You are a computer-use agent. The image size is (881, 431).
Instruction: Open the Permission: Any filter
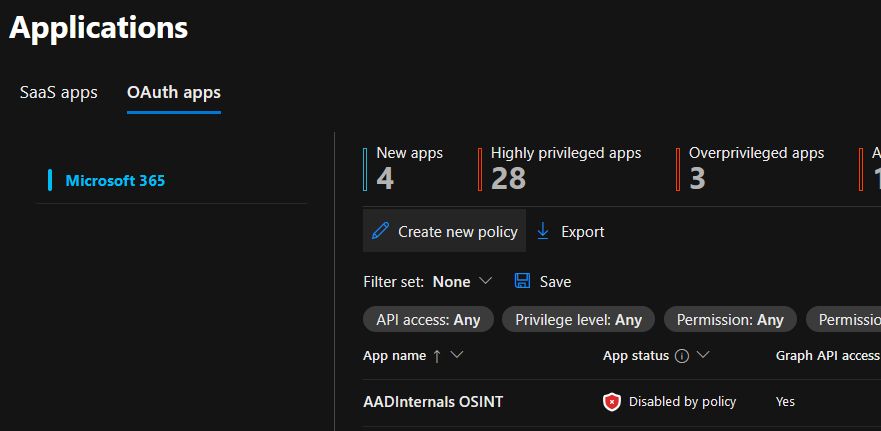(730, 320)
